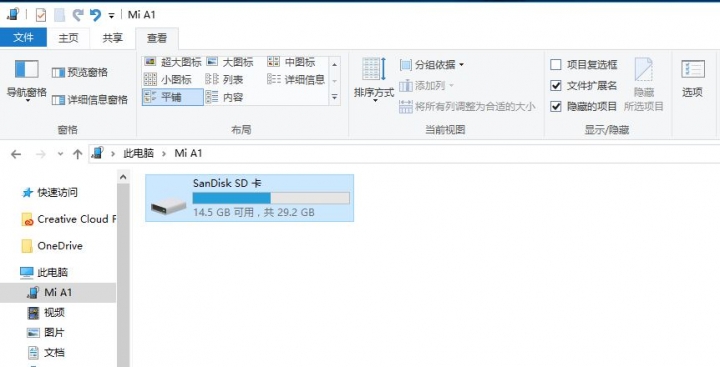
Task: Choose 详细信息 details layout
Action: pyautogui.click(x=296, y=79)
